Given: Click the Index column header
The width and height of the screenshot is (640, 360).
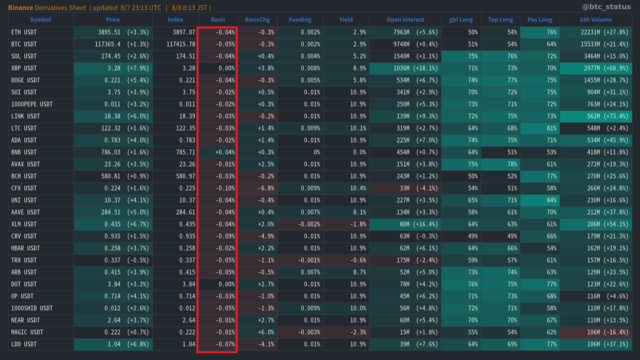Looking at the screenshot, I should click(175, 20).
